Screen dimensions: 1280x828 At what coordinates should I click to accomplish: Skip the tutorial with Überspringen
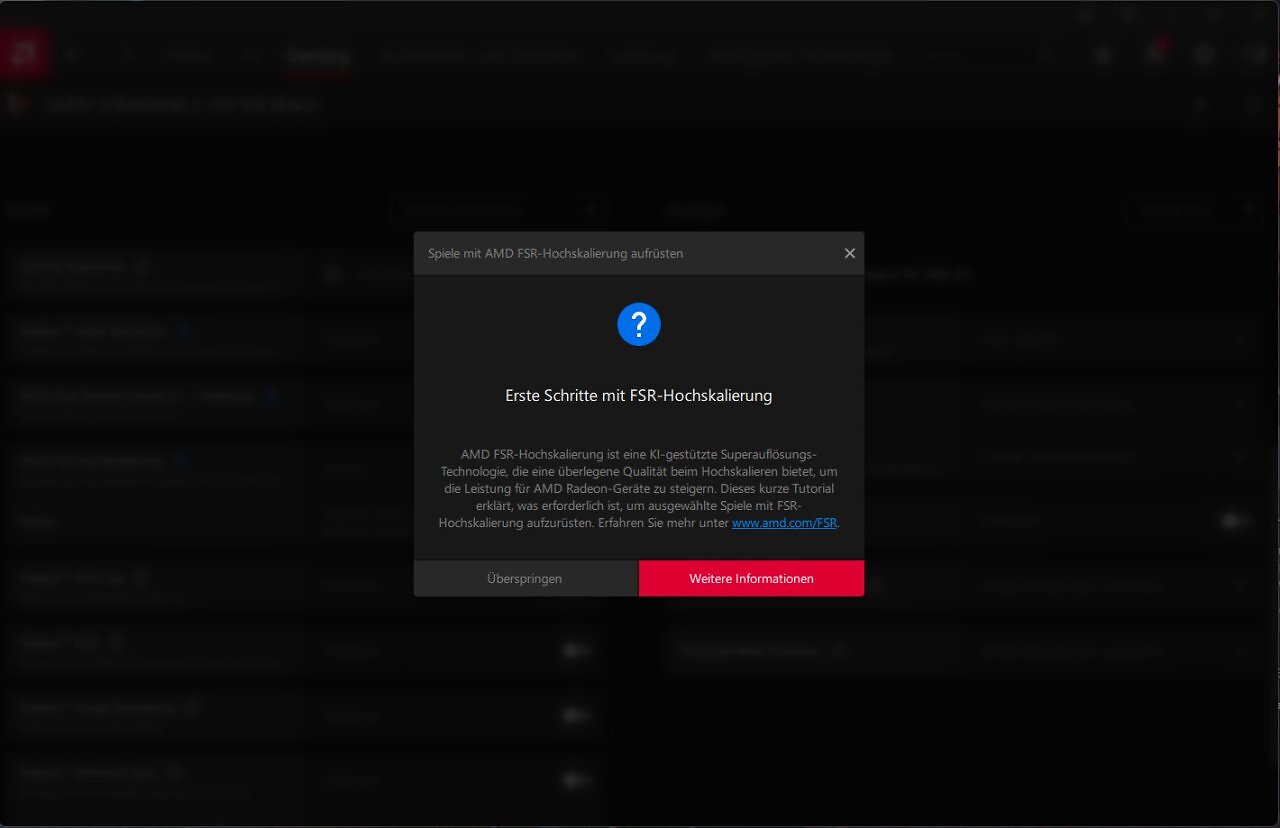(526, 578)
